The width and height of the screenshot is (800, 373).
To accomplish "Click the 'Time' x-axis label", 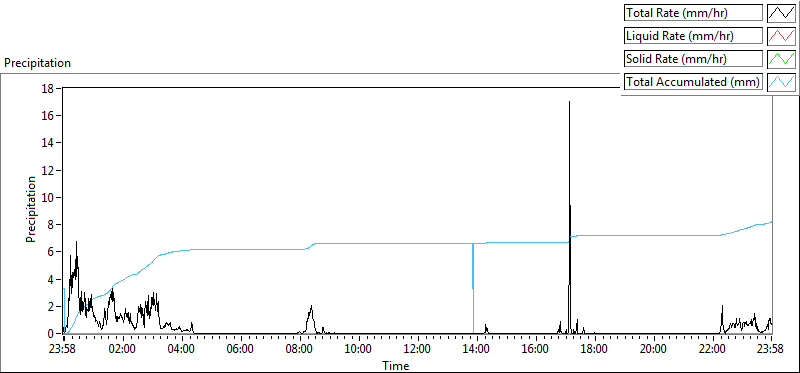I will 395,366.
